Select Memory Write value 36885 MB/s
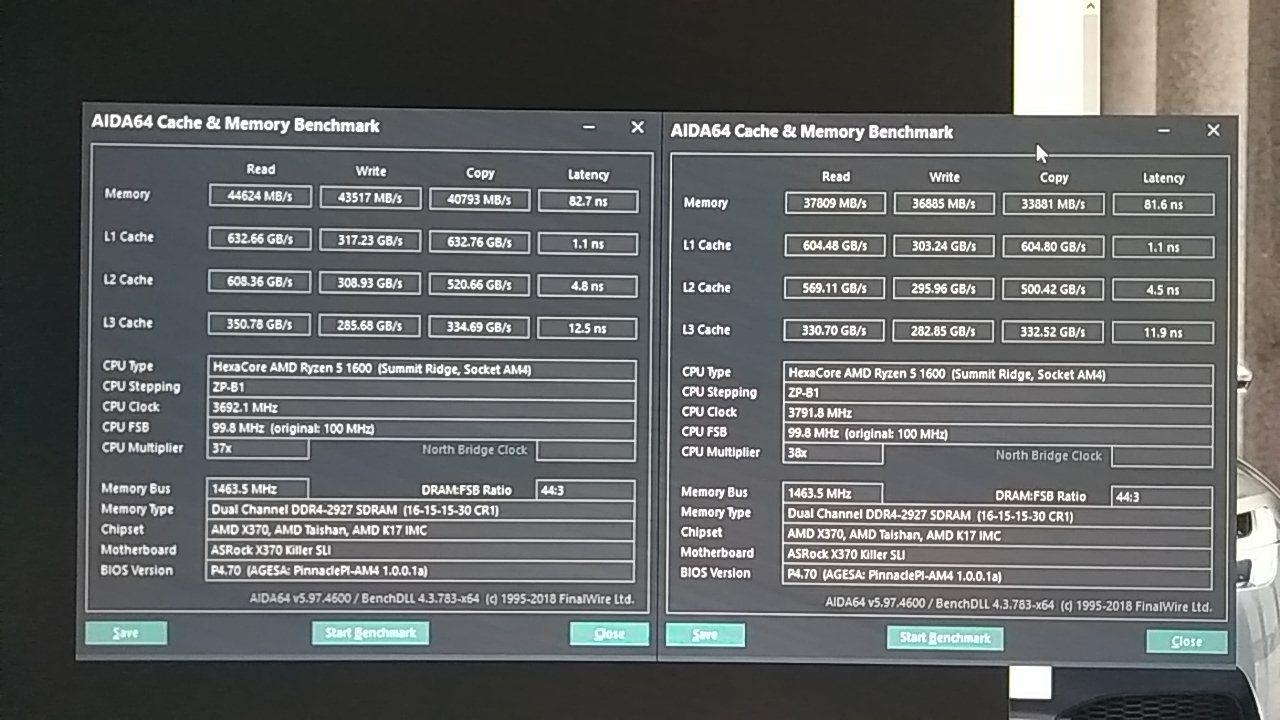Viewport: 1280px width, 720px height. coord(944,204)
